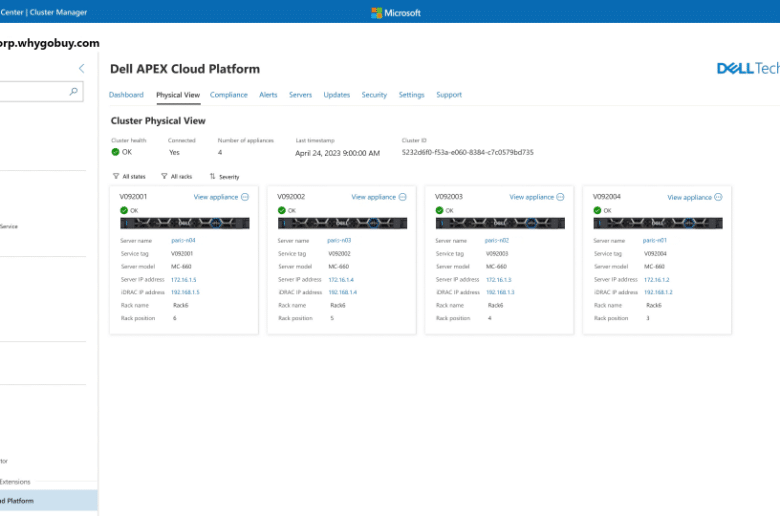The height and width of the screenshot is (516, 780).
Task: Click the Cluster Physical View heading
Action: point(158,121)
